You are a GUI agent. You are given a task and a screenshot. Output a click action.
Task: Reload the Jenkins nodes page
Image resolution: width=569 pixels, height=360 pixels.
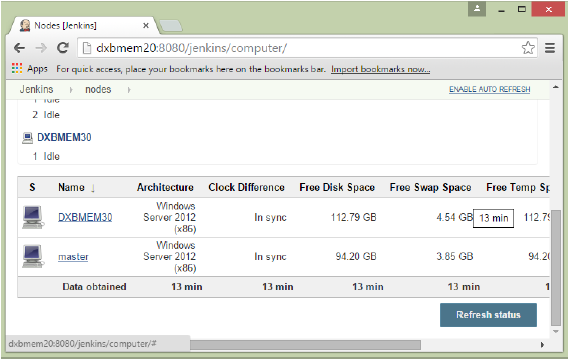(x=63, y=48)
